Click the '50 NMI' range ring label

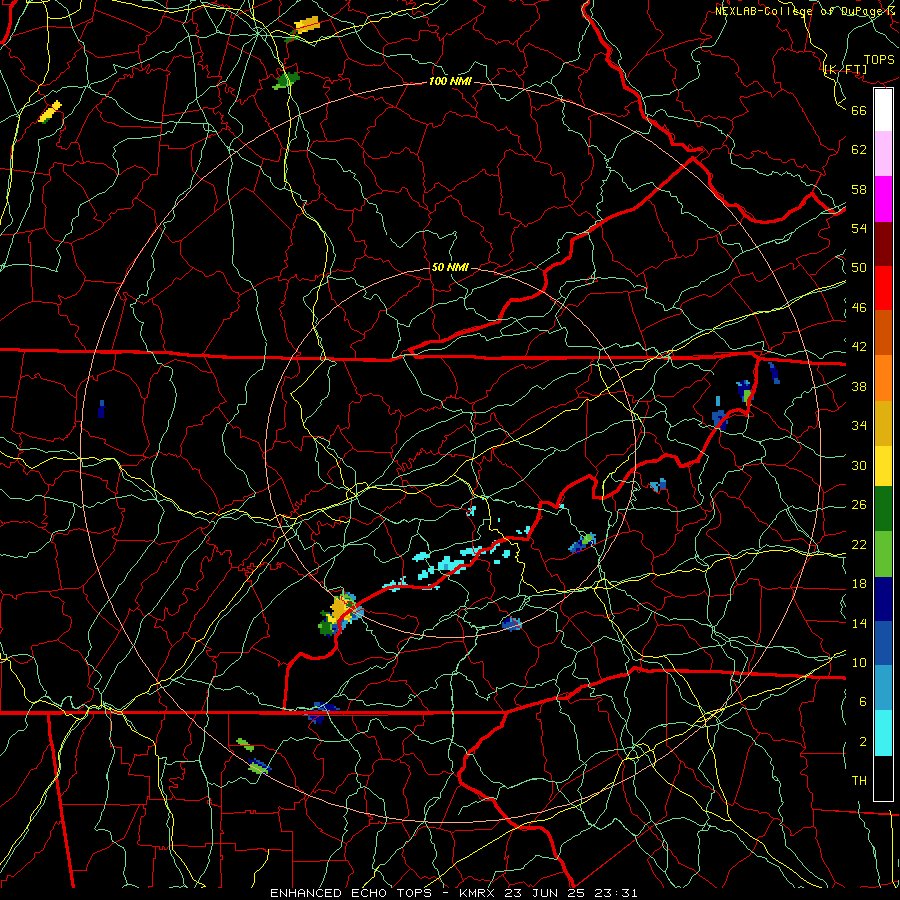pyautogui.click(x=450, y=267)
